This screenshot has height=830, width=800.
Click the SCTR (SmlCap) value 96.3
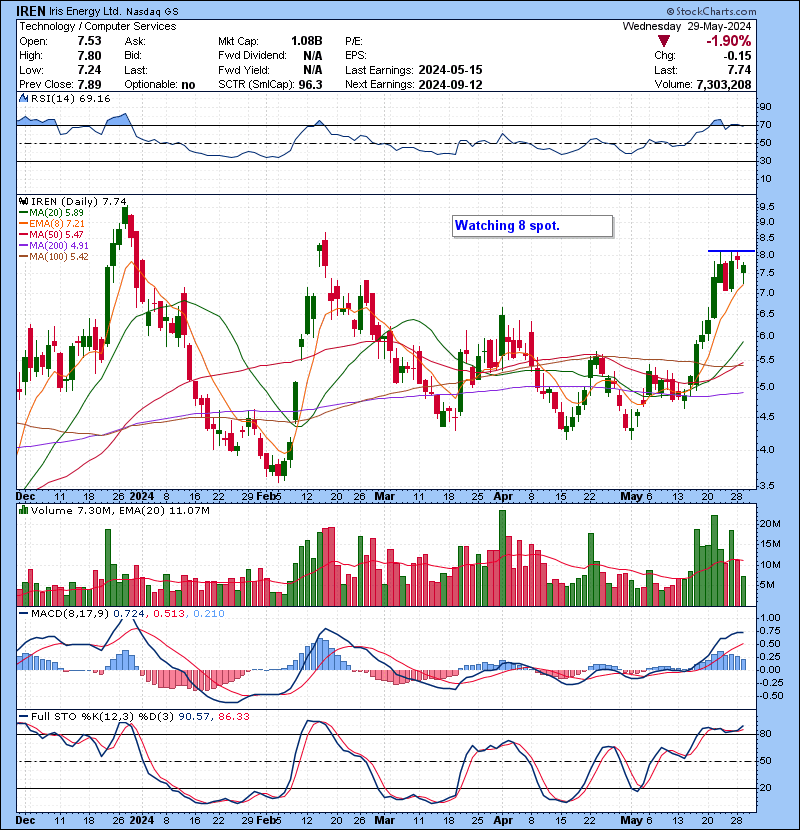(x=310, y=85)
